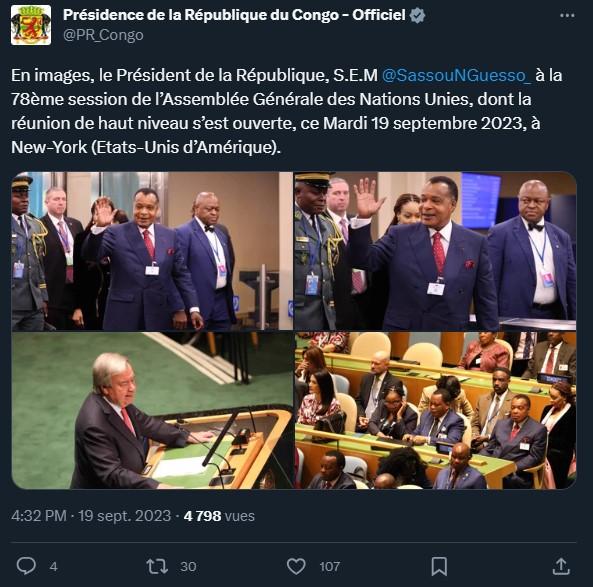Viewport: 593px width, 587px height.
Task: Open the @SassouNGuesso_ mention link
Action: pos(456,75)
